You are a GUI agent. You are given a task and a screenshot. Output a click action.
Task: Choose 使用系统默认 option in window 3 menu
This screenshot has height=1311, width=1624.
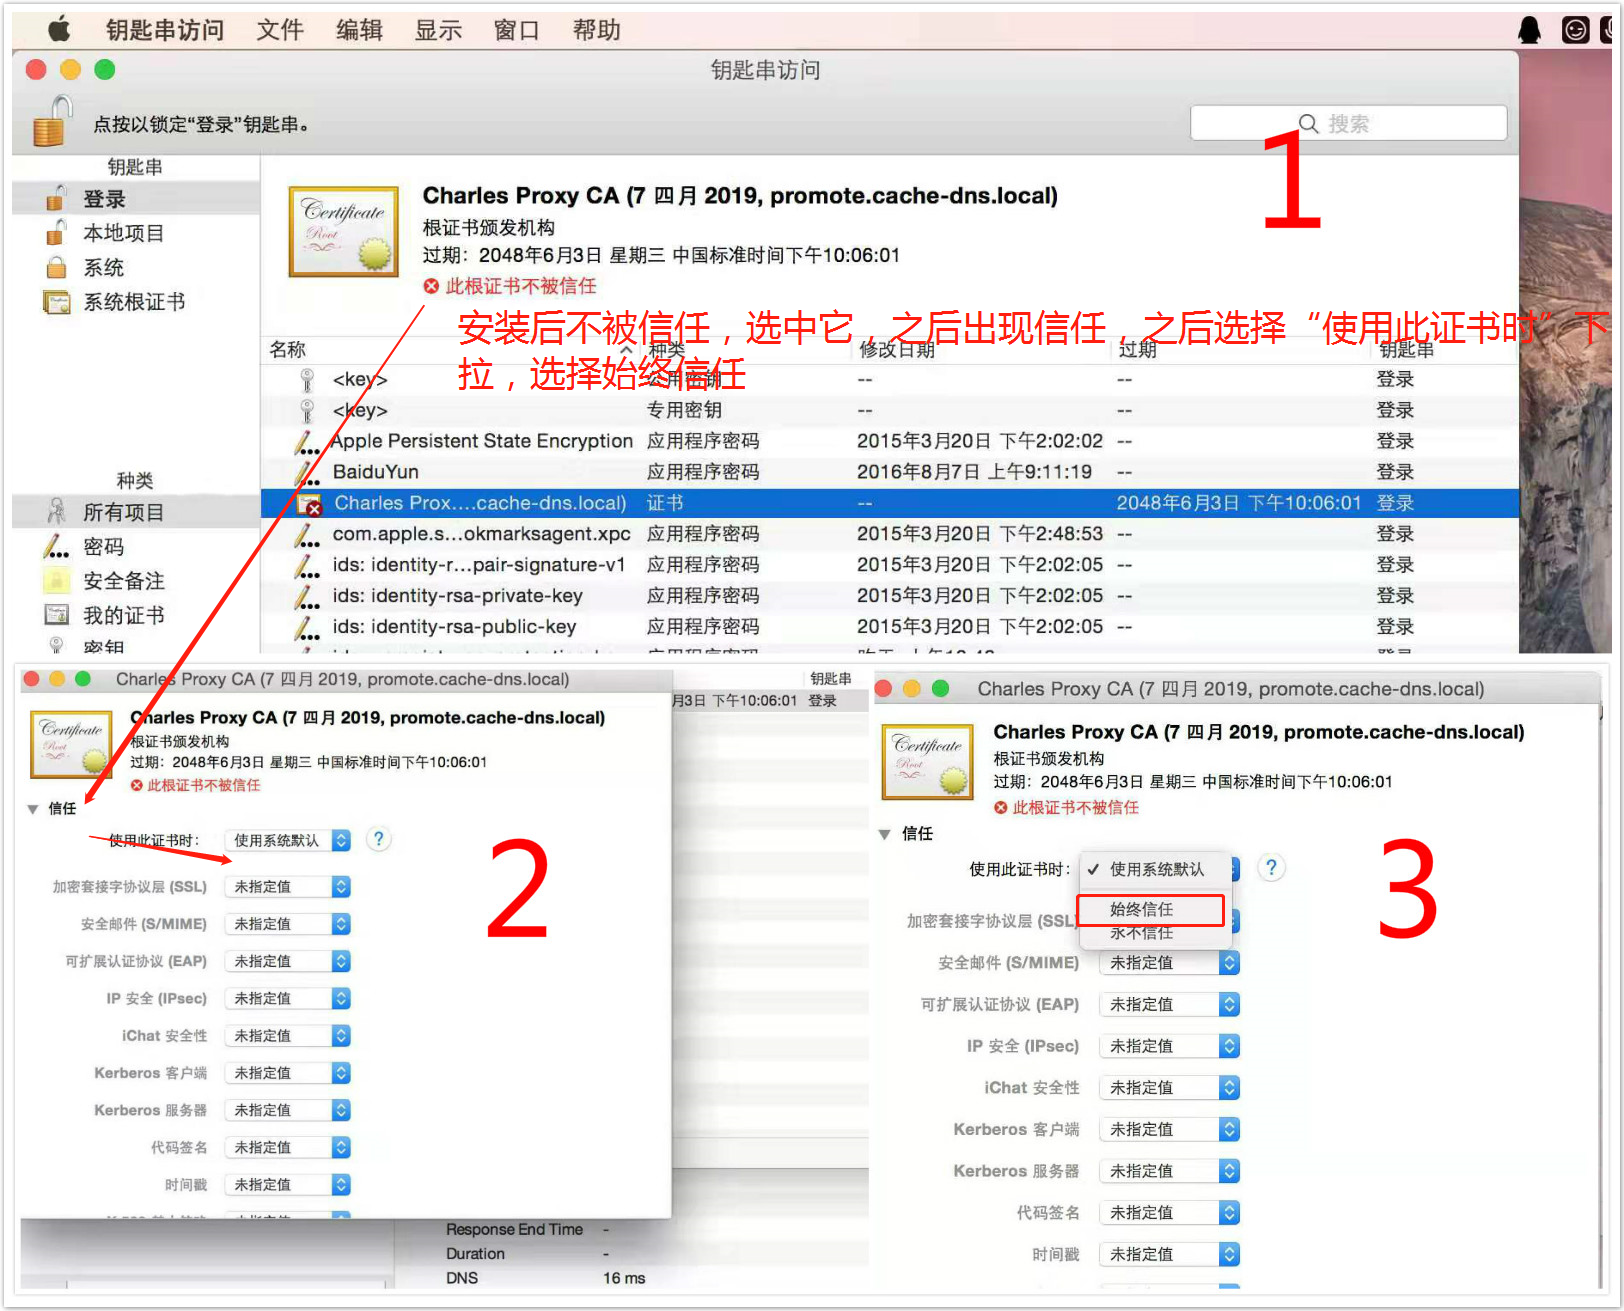(x=1156, y=869)
